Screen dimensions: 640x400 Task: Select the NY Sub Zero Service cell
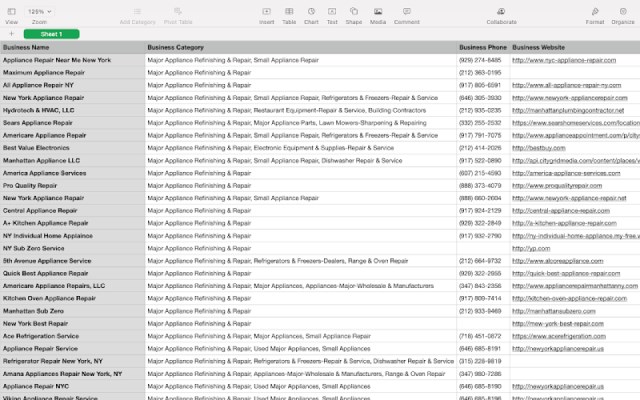(73, 248)
